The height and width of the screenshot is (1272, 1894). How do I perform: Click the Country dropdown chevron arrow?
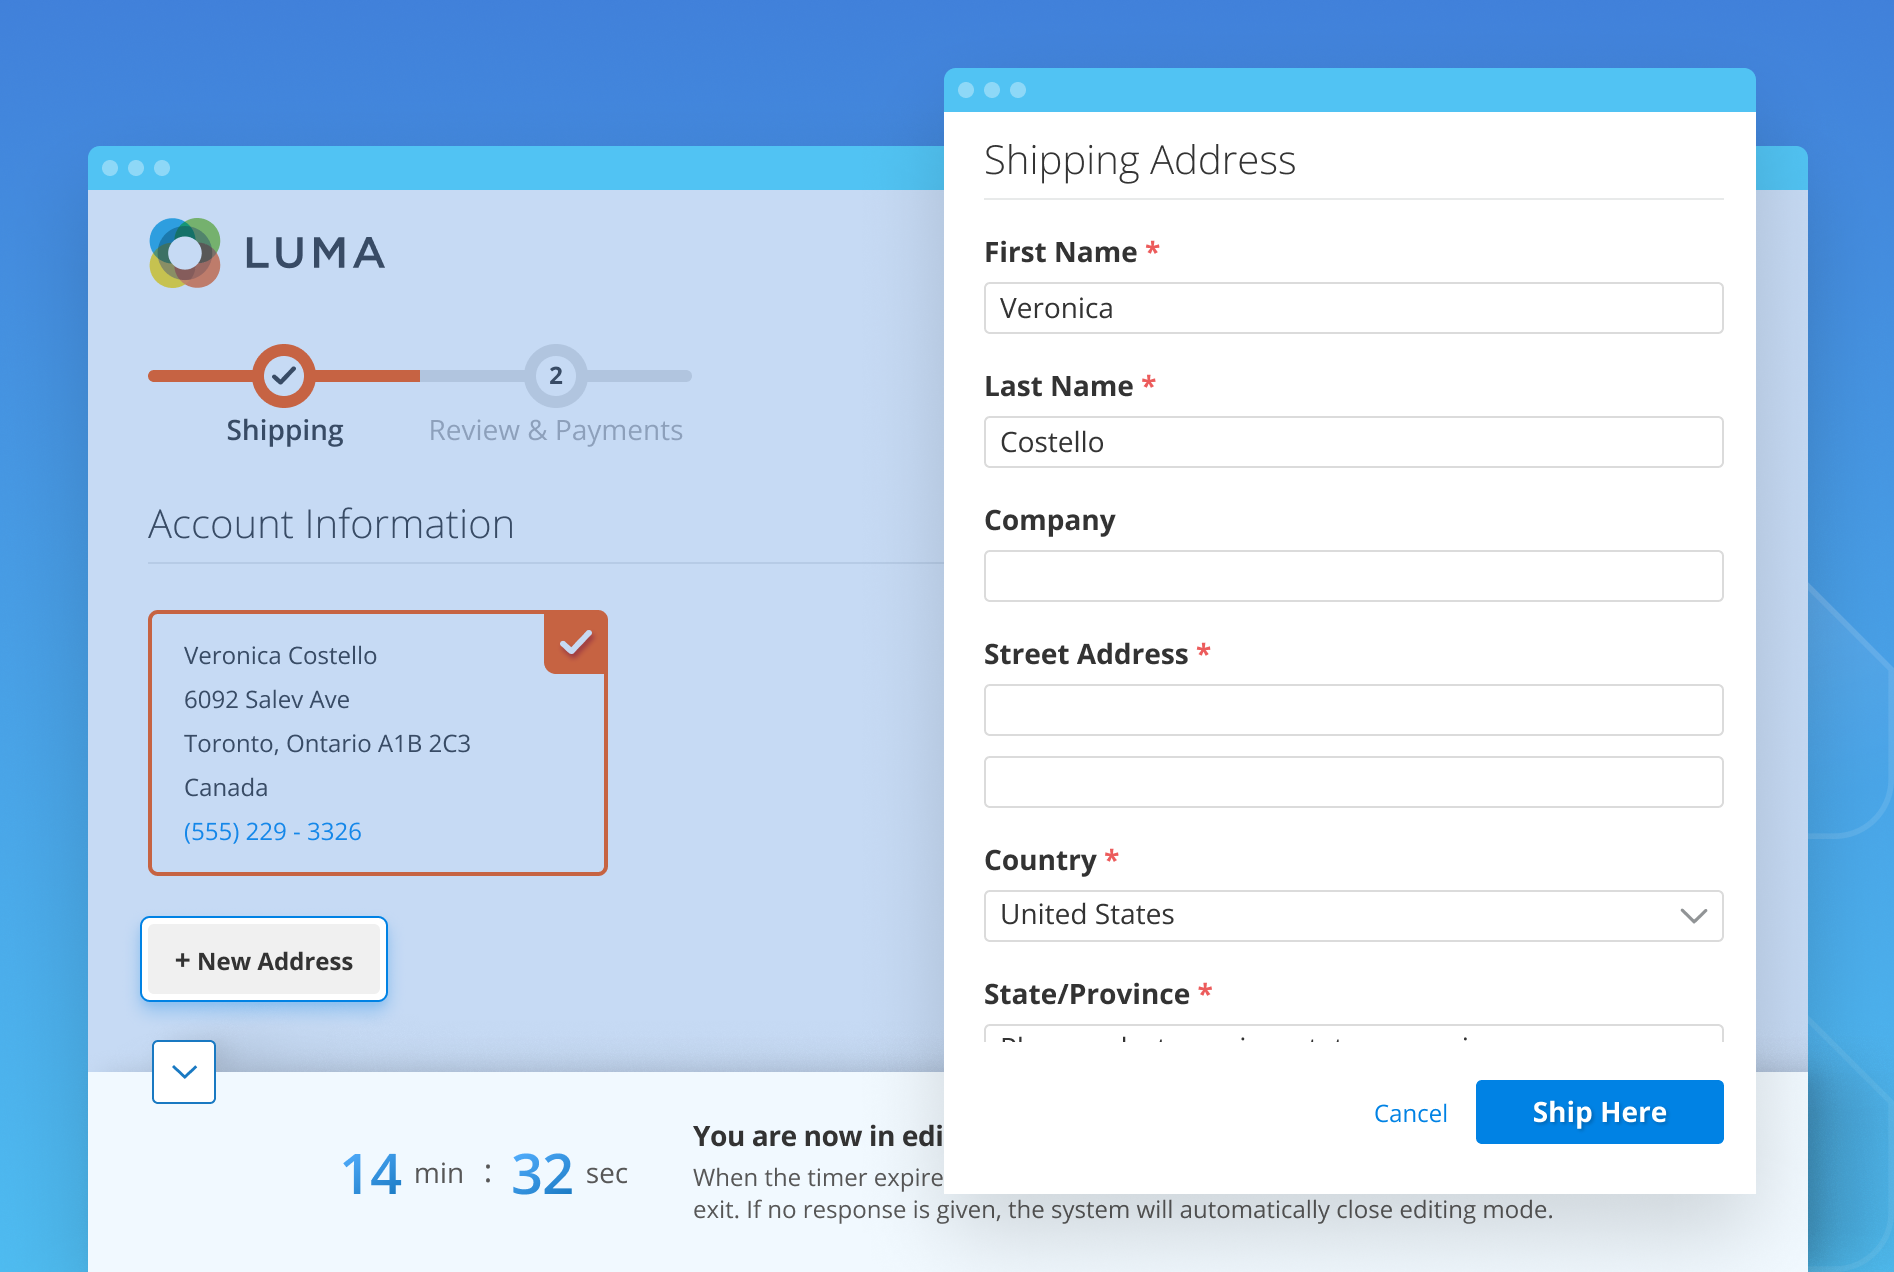[x=1693, y=916]
